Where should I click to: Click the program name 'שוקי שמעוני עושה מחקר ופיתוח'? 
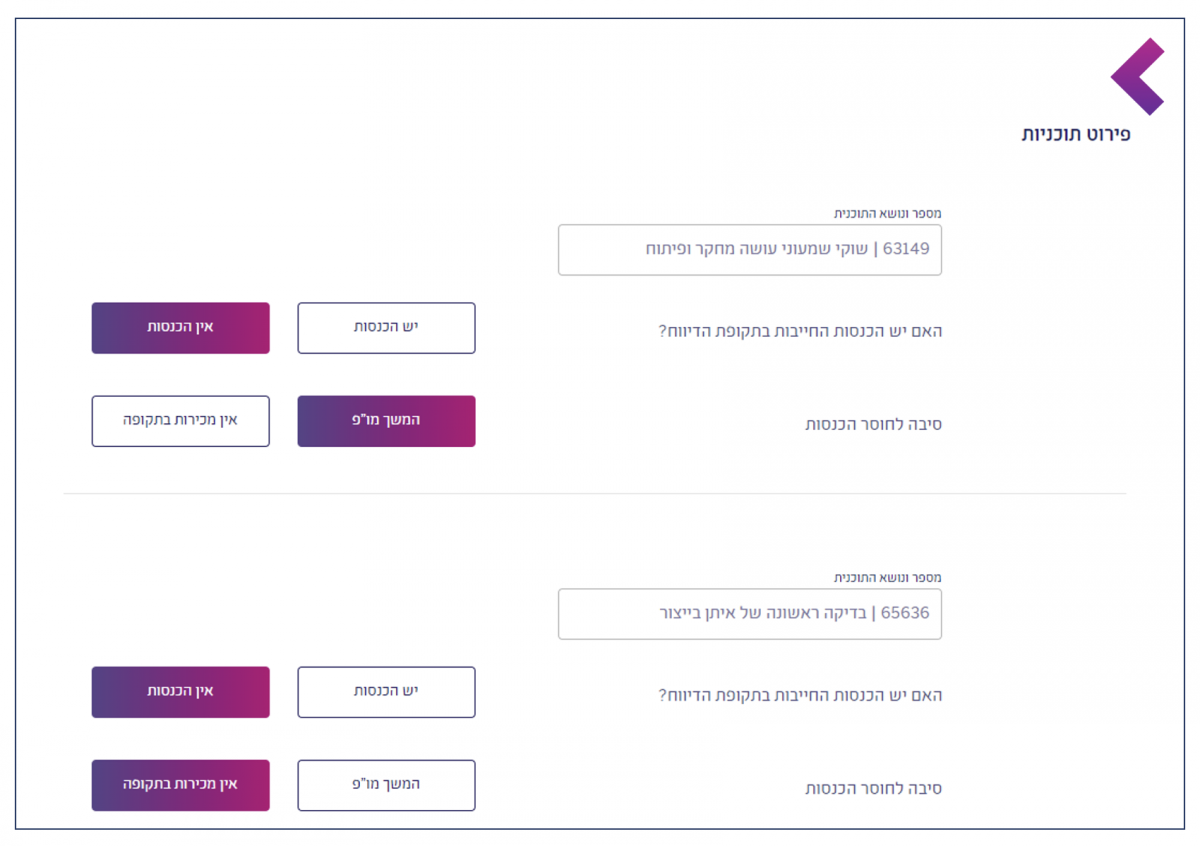[x=758, y=249]
